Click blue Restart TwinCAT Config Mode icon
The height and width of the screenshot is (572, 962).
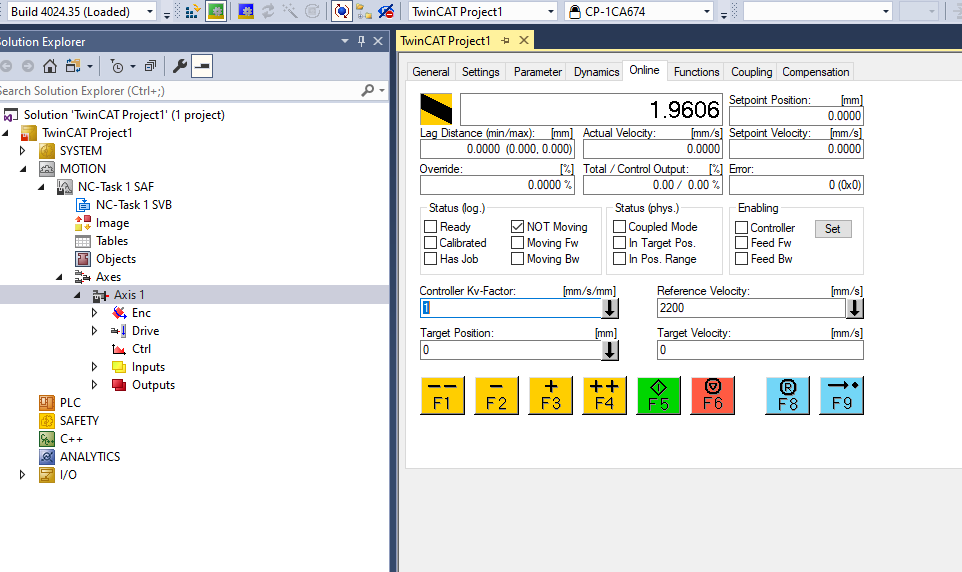pyautogui.click(x=246, y=11)
